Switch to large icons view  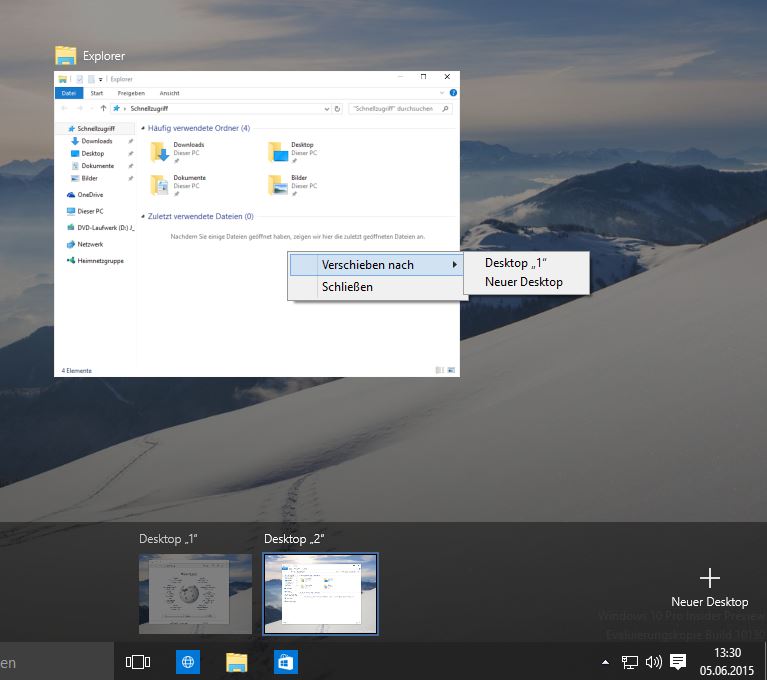pyautogui.click(x=451, y=370)
